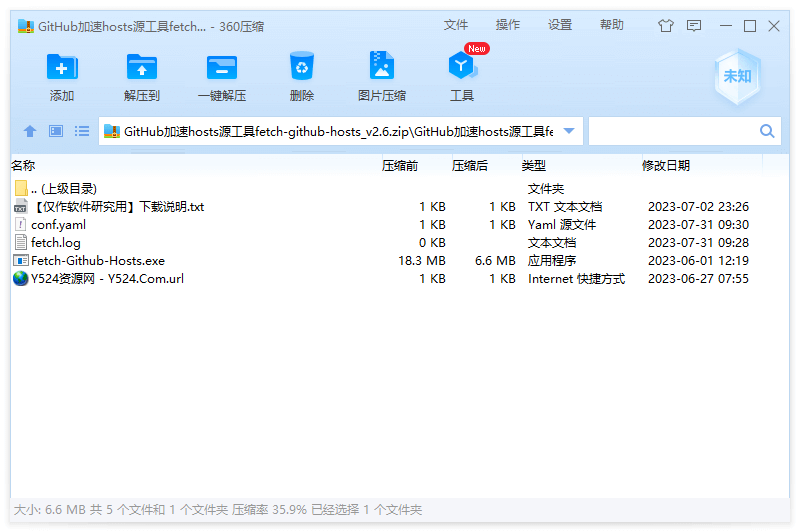Screen dimensions: 800x532
Task: Click the Delete (删除) trash icon
Action: coord(302,66)
